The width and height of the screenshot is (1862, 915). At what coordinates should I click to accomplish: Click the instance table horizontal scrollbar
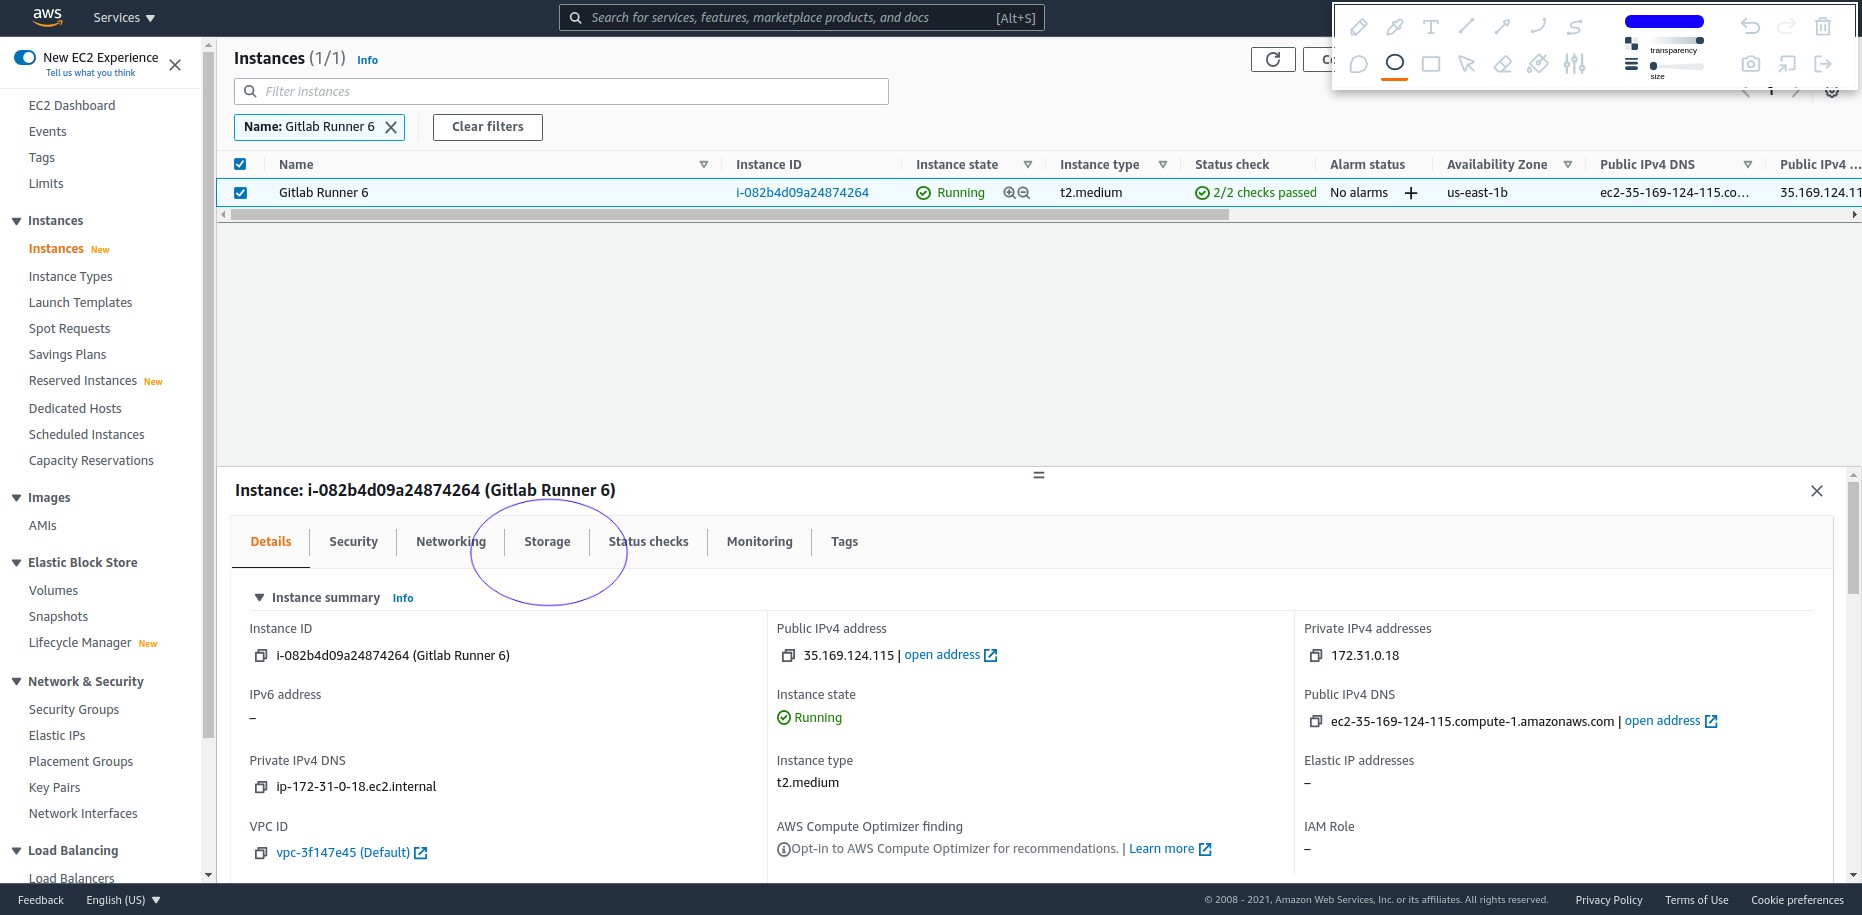point(730,214)
